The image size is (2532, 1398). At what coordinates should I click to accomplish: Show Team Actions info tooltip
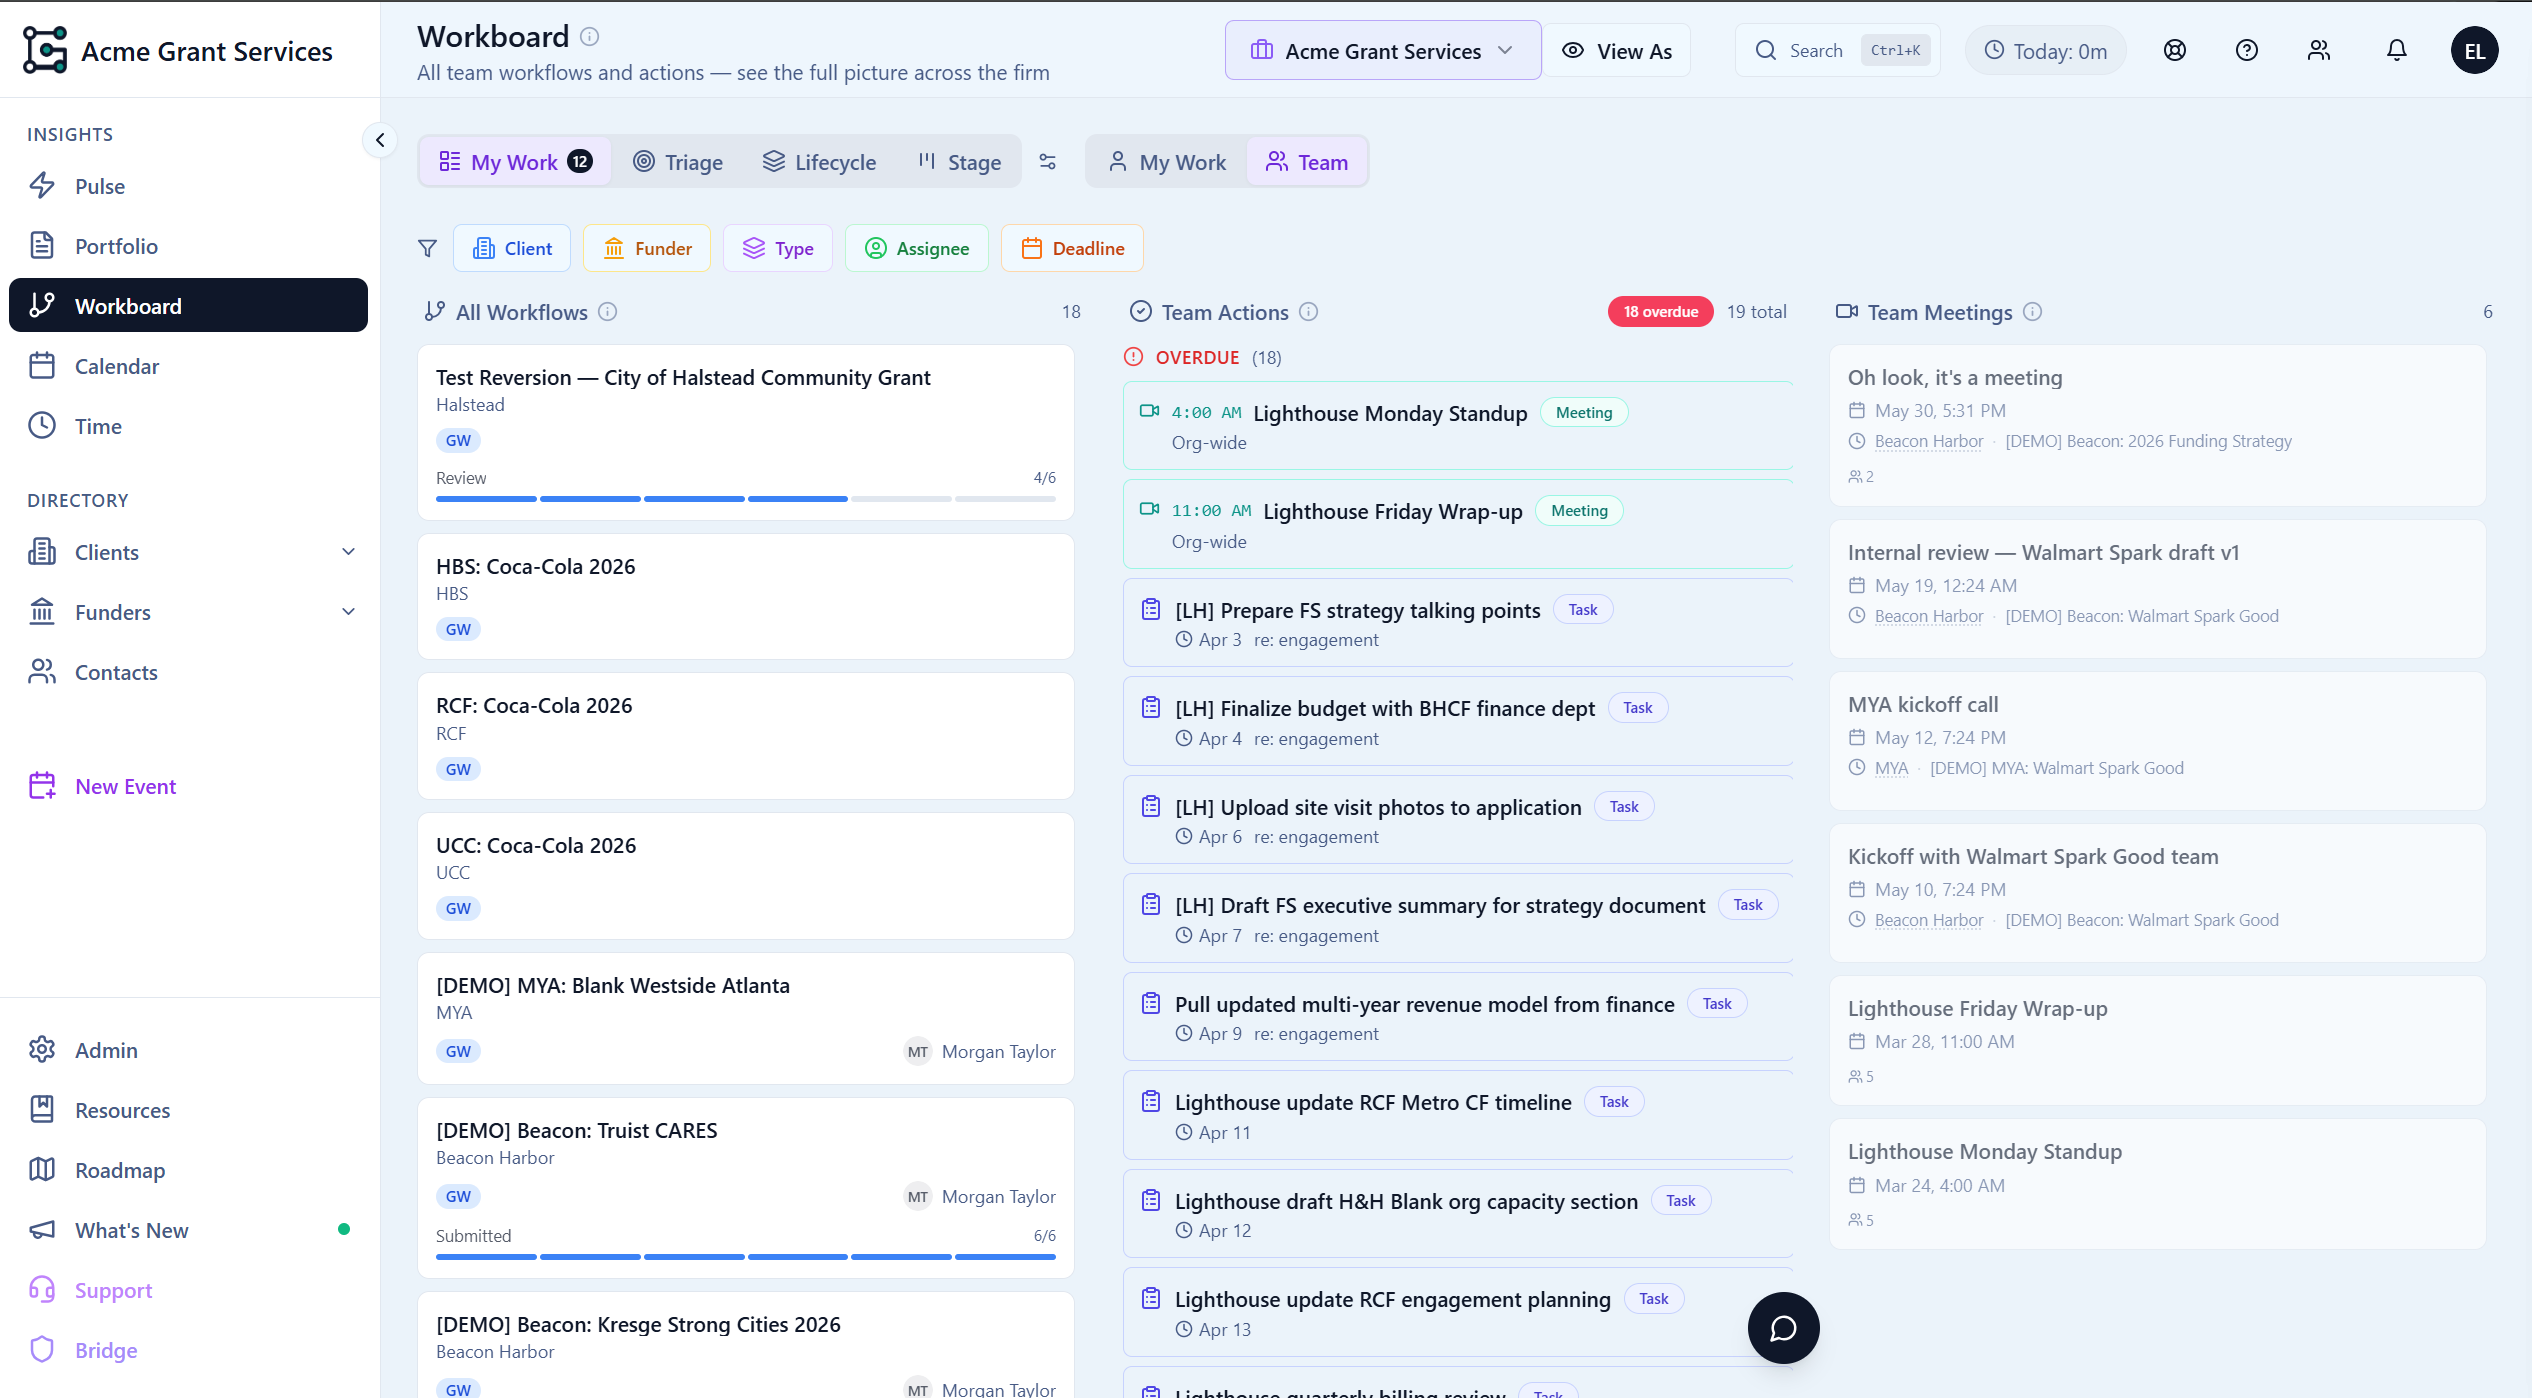coord(1309,312)
